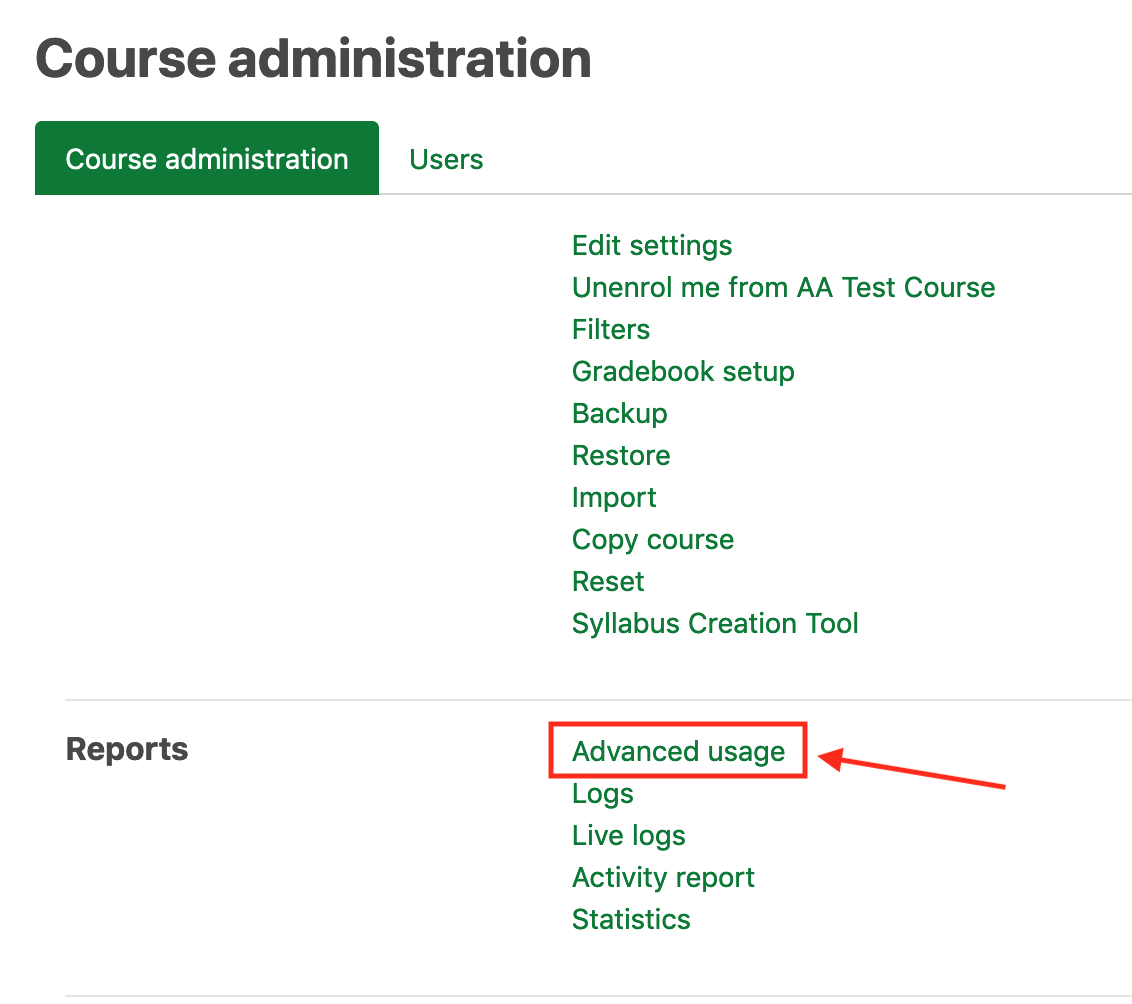The height and width of the screenshot is (1004, 1132).
Task: Click the Reset link
Action: (x=608, y=582)
